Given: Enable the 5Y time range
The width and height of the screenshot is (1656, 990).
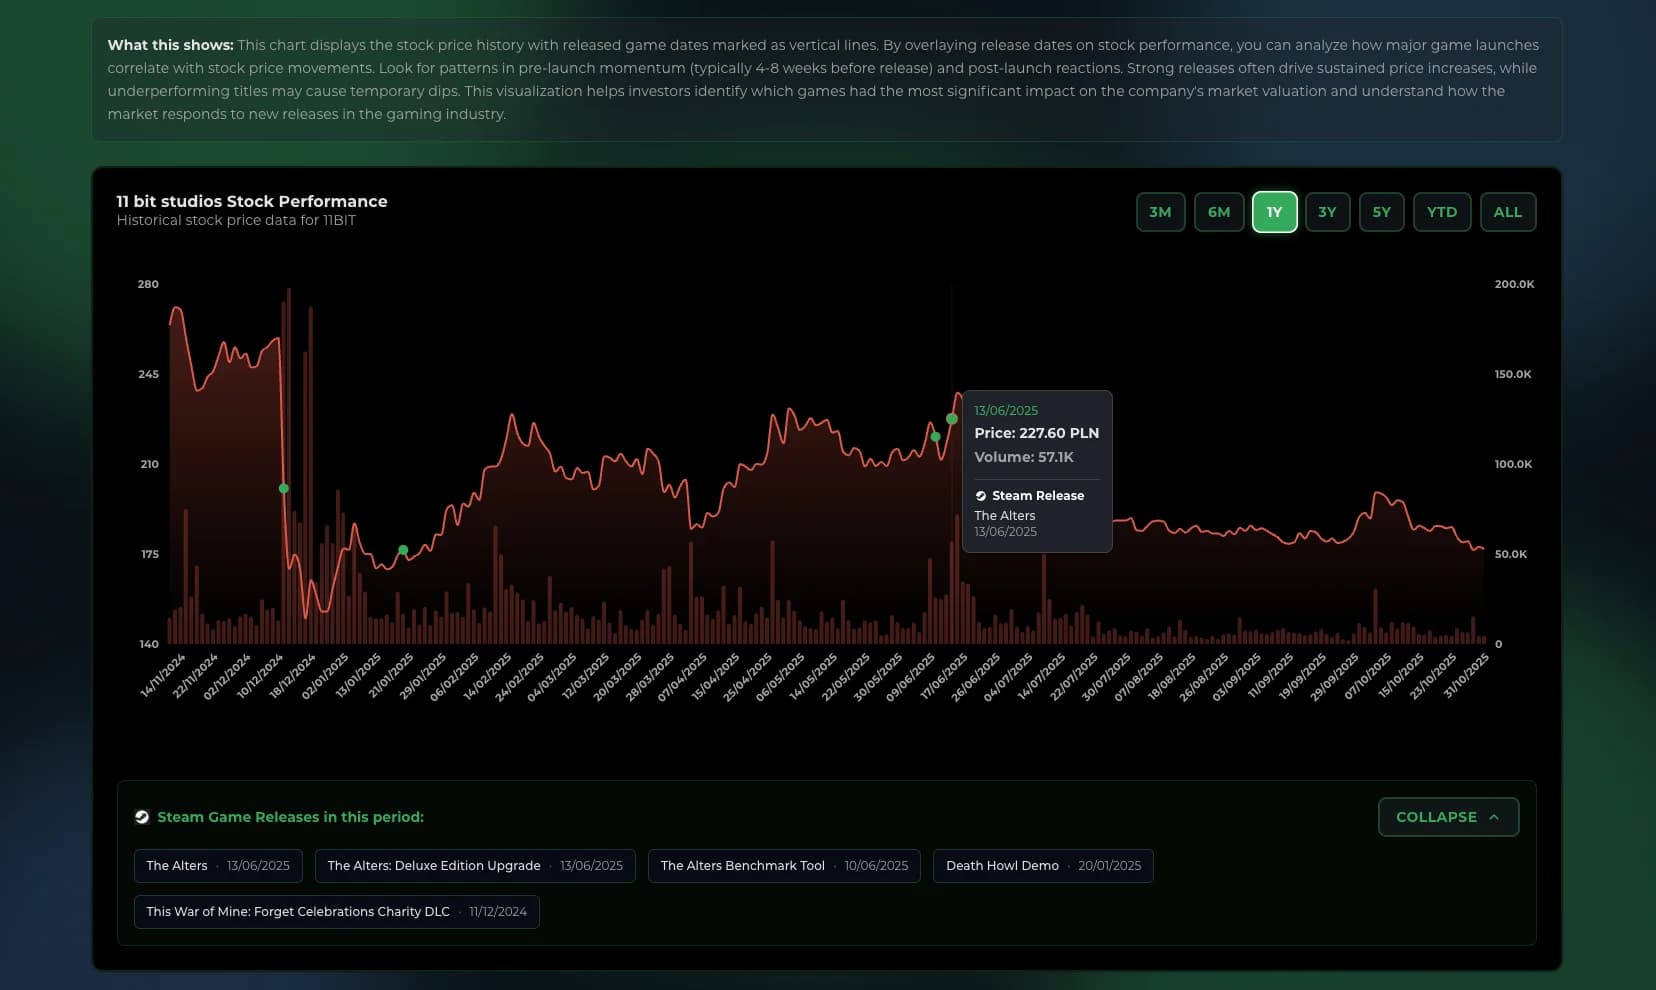Looking at the screenshot, I should coord(1382,211).
